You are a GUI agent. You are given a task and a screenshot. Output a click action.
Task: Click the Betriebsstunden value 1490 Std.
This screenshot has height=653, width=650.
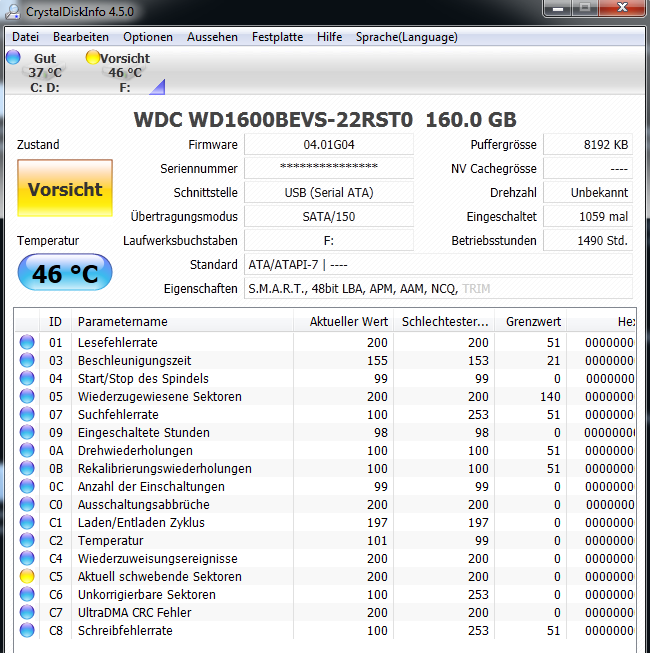(588, 240)
